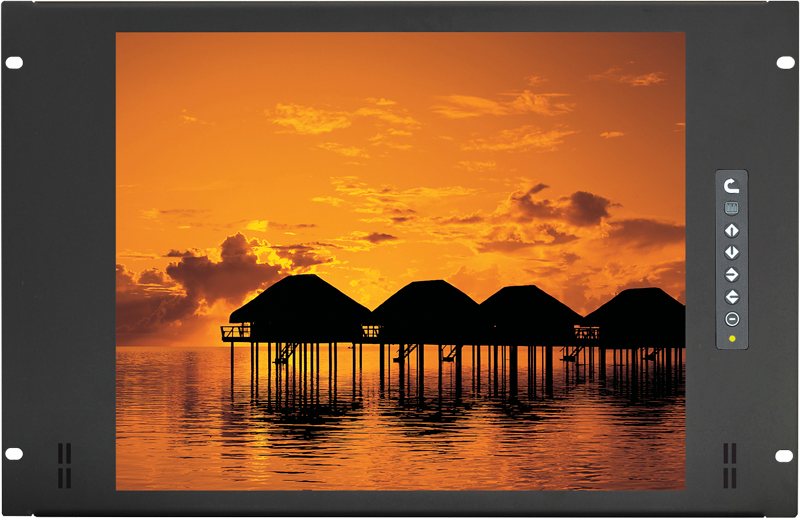Click the bottom-right mounting screw on the bezel
Screen dimensions: 800x519
(x=786, y=455)
